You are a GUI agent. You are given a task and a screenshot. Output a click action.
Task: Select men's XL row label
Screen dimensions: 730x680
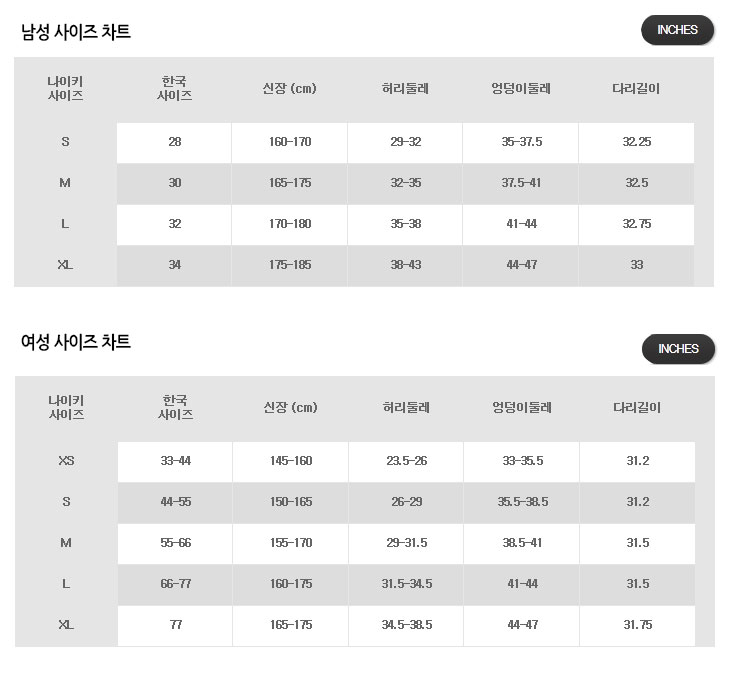(x=65, y=265)
